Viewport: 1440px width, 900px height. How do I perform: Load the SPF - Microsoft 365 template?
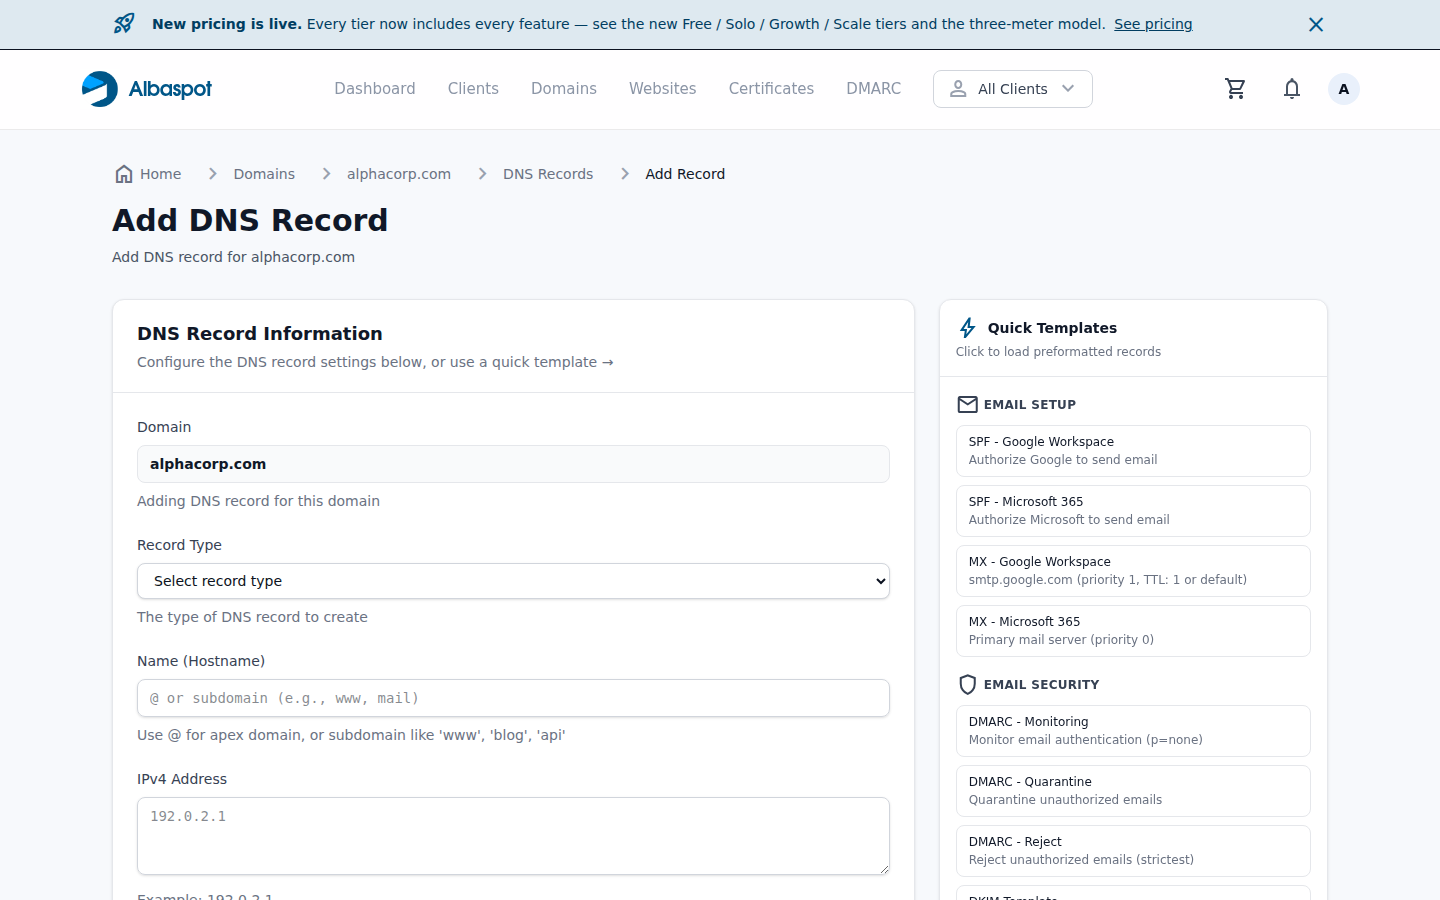click(x=1133, y=511)
